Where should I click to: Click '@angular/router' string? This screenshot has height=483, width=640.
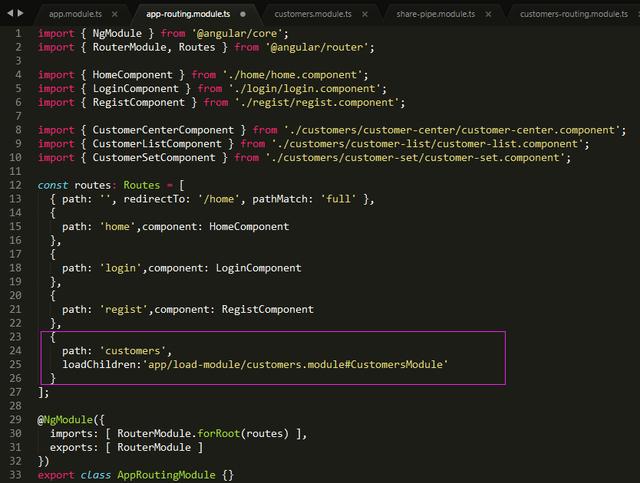(x=317, y=47)
